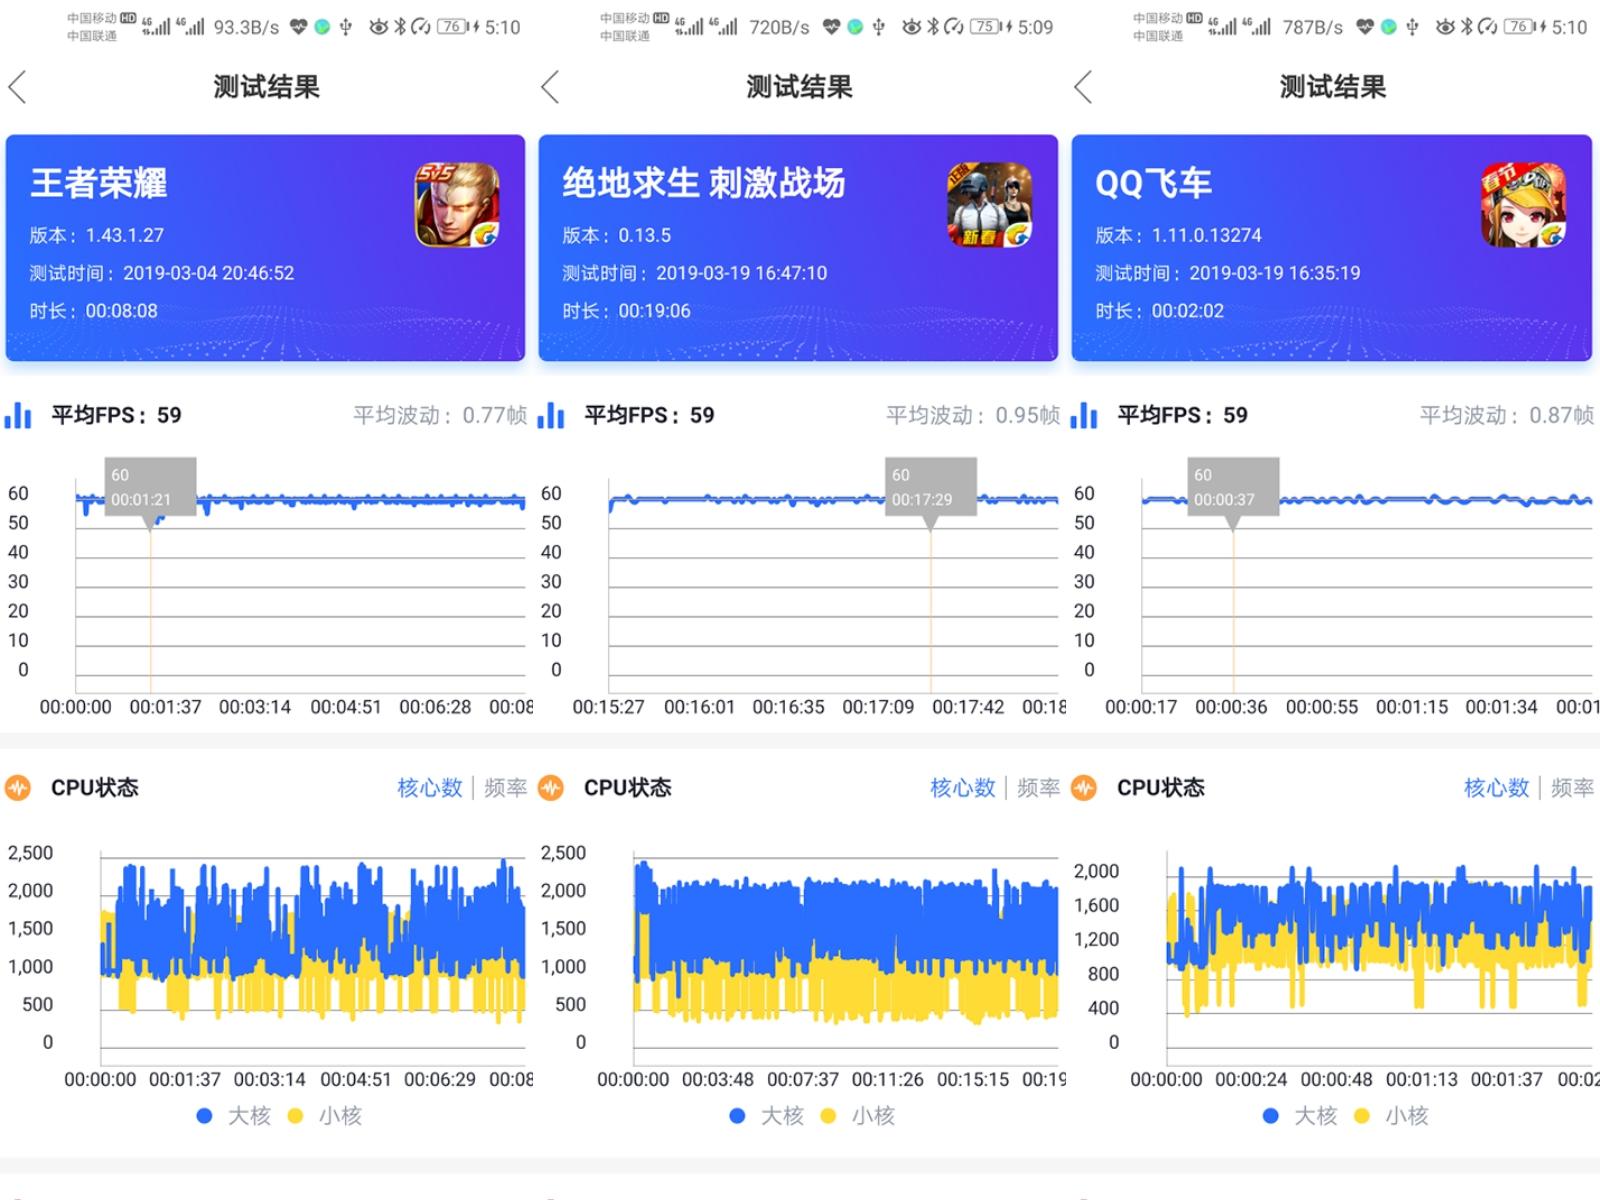Tap test time 2019-03-04 20:46:52
The width and height of the screenshot is (1600, 1200).
pos(209,273)
